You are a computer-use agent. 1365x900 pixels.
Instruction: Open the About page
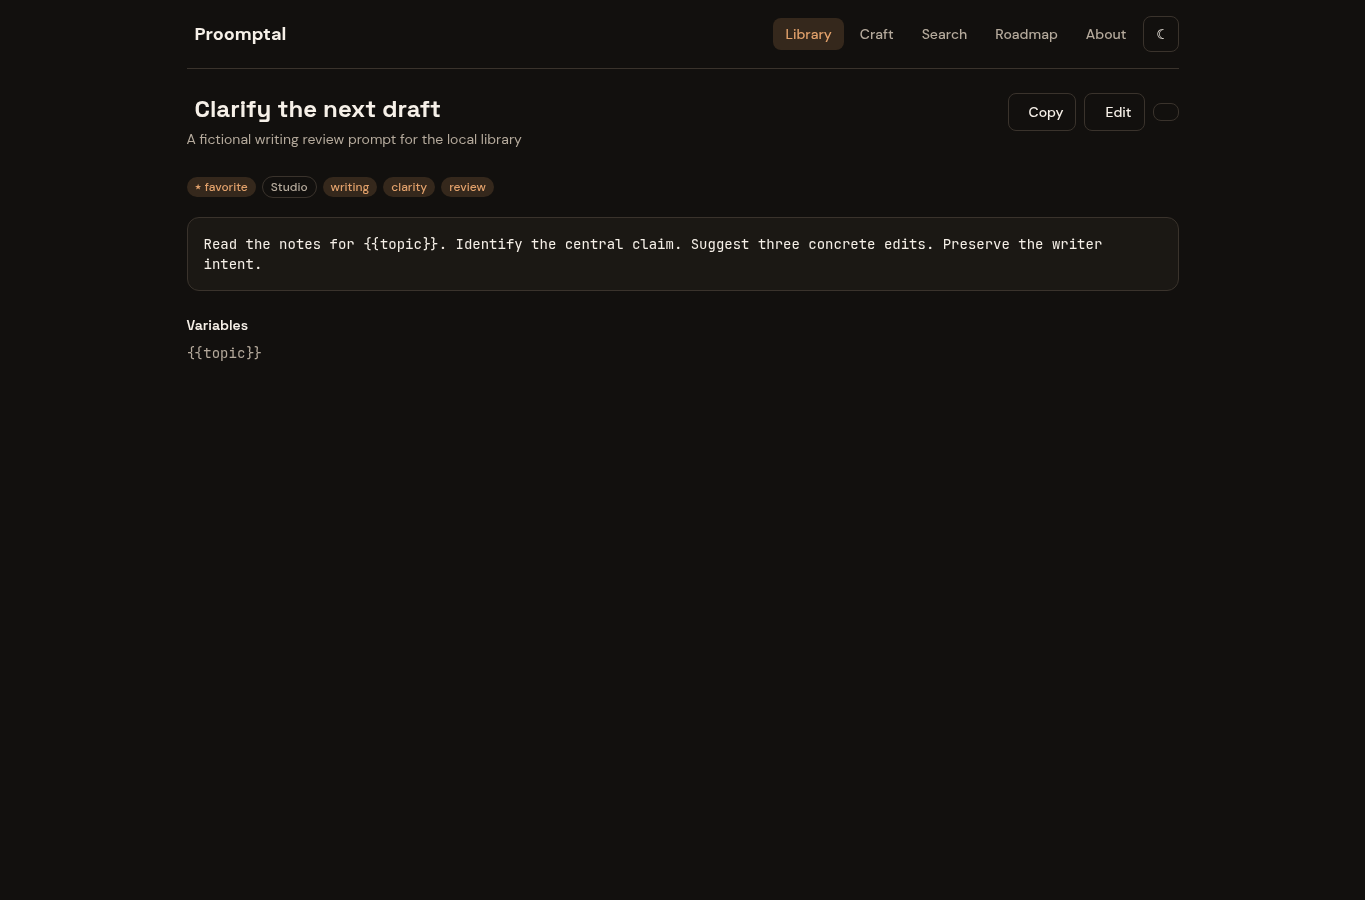[1106, 34]
